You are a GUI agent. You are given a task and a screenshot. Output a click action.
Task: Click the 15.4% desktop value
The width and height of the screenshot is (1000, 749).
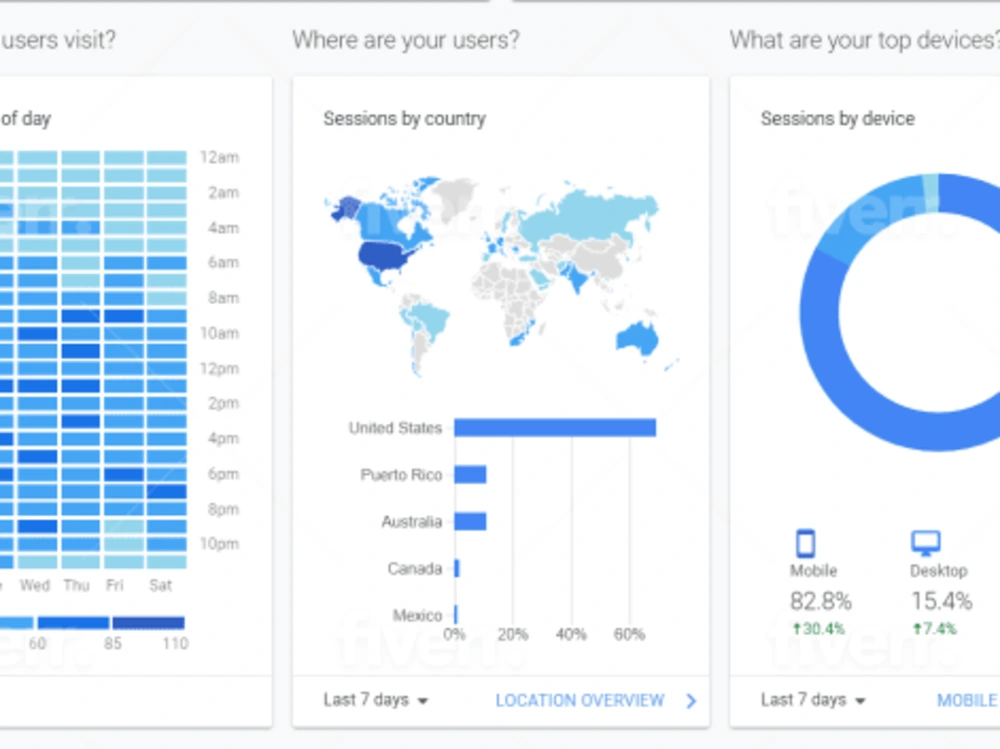coord(941,601)
